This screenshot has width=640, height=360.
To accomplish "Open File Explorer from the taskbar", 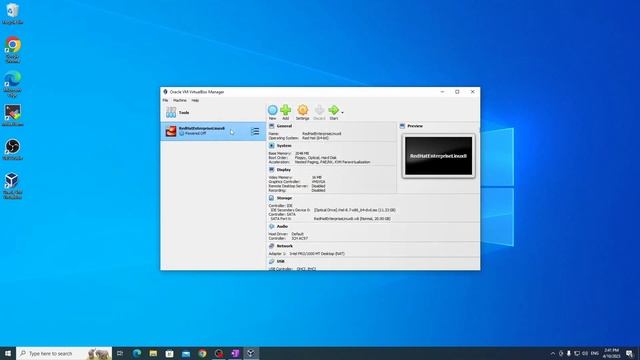I will pyautogui.click(x=153, y=353).
